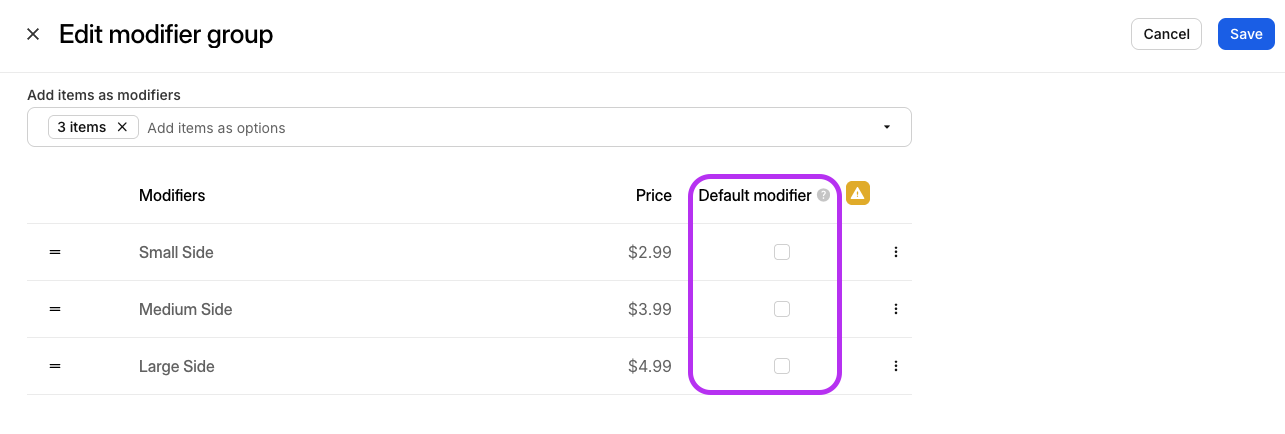
Task: Open the Large Side more options menu
Action: [896, 366]
